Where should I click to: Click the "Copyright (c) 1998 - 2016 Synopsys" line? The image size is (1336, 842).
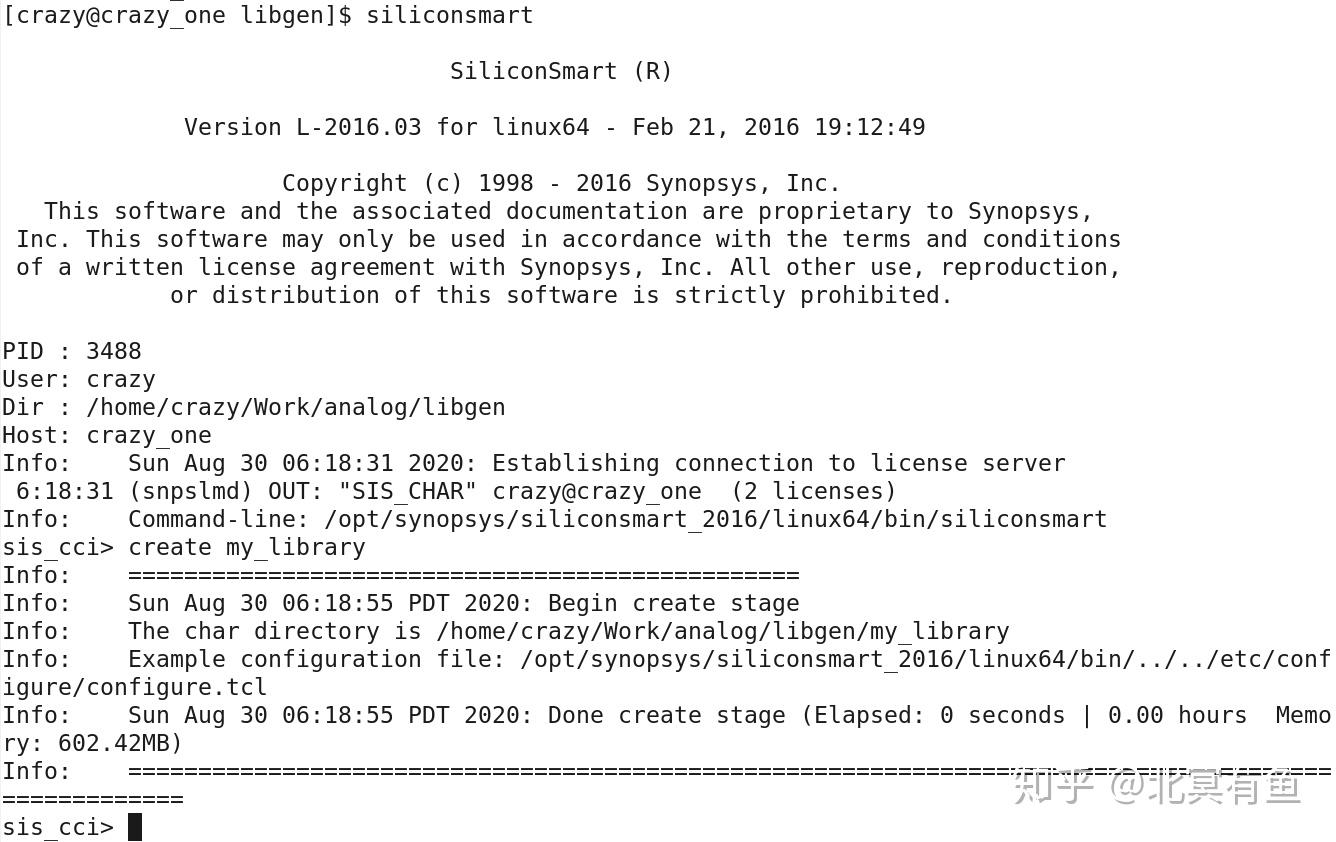tap(561, 183)
